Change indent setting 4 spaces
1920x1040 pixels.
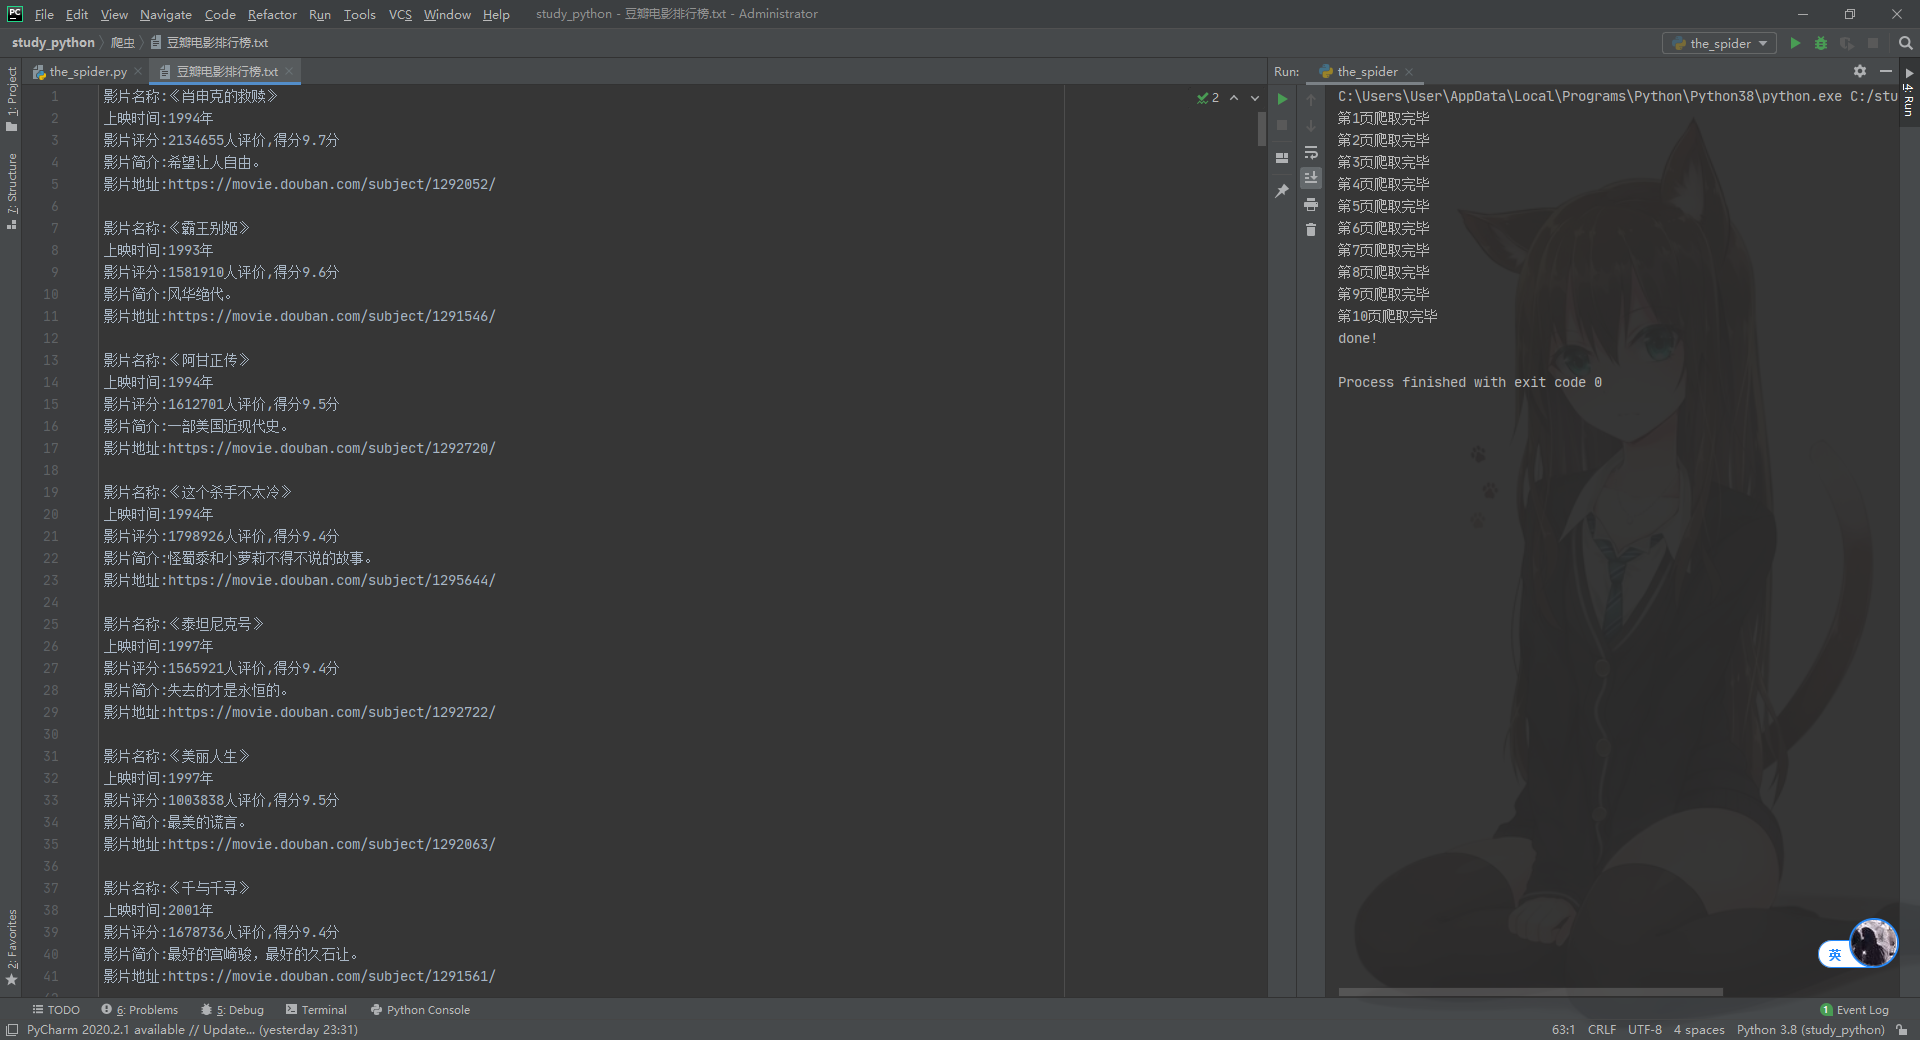point(1699,1030)
